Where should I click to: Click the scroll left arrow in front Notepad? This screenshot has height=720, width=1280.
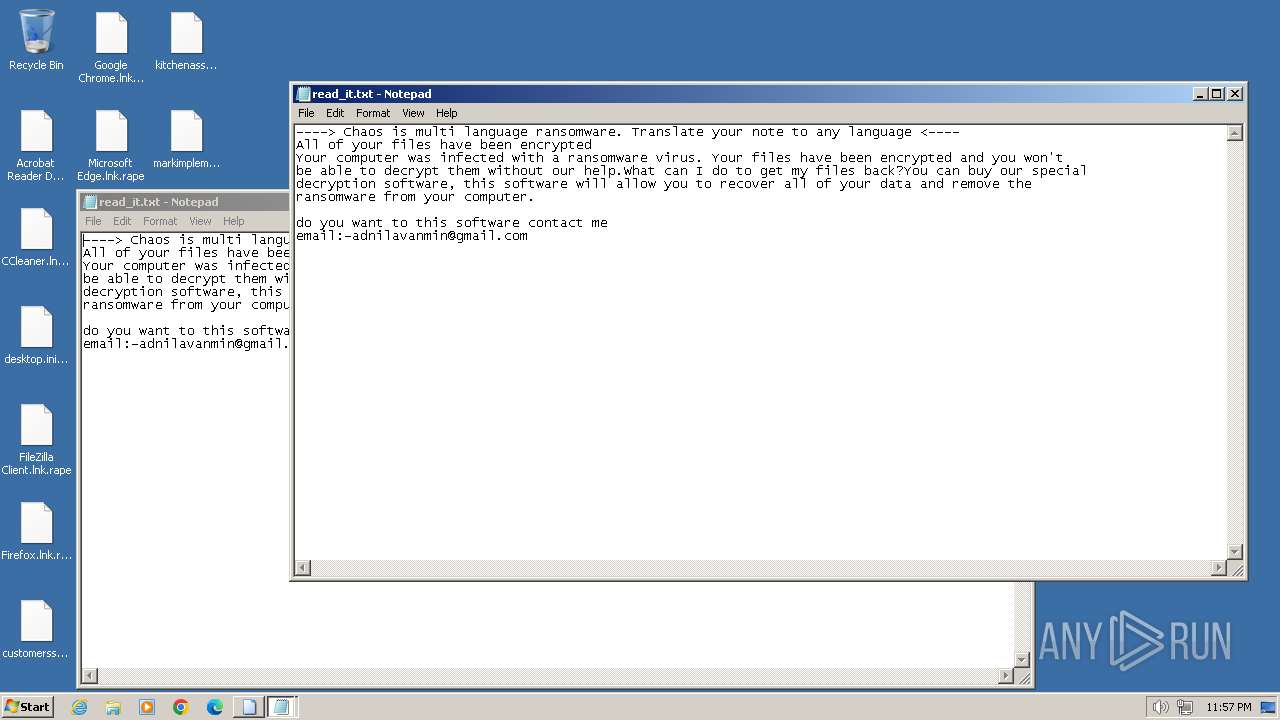tap(302, 568)
